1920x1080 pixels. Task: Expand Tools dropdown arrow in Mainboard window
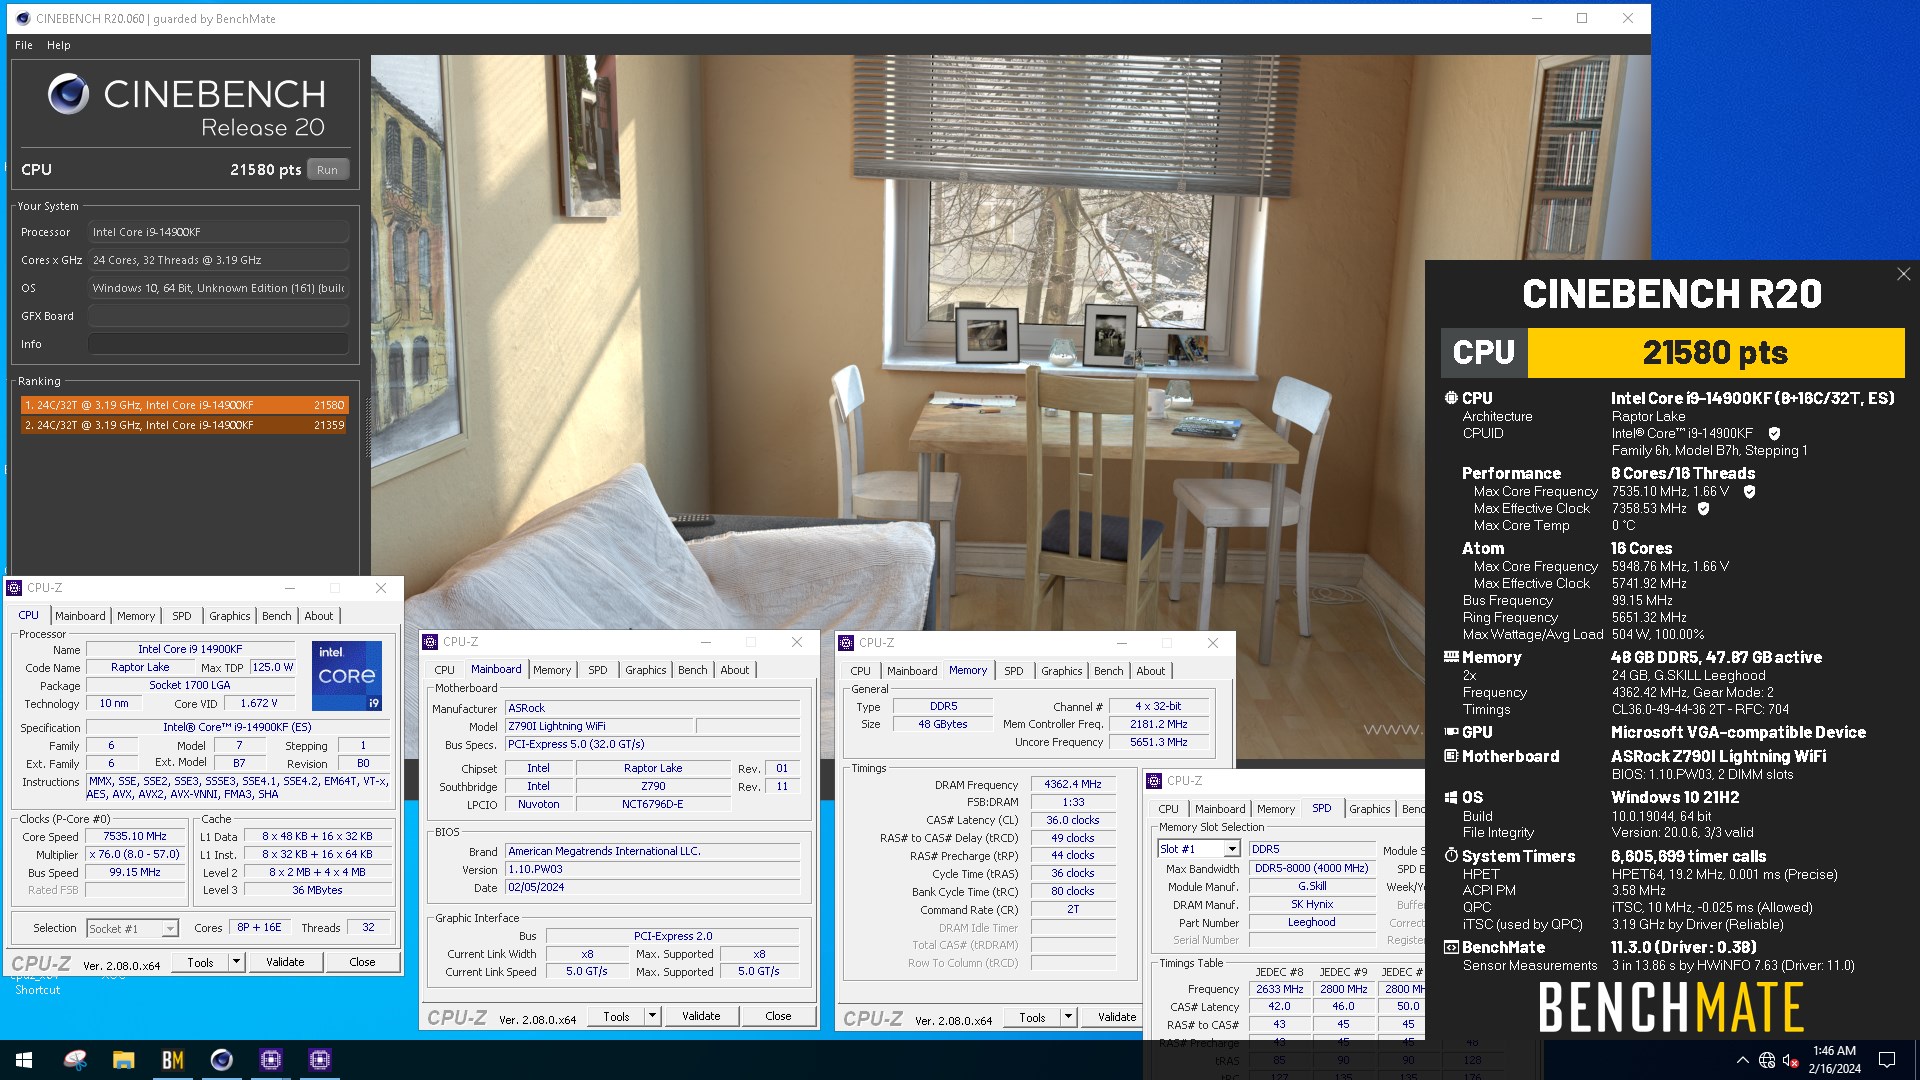[x=653, y=1016]
